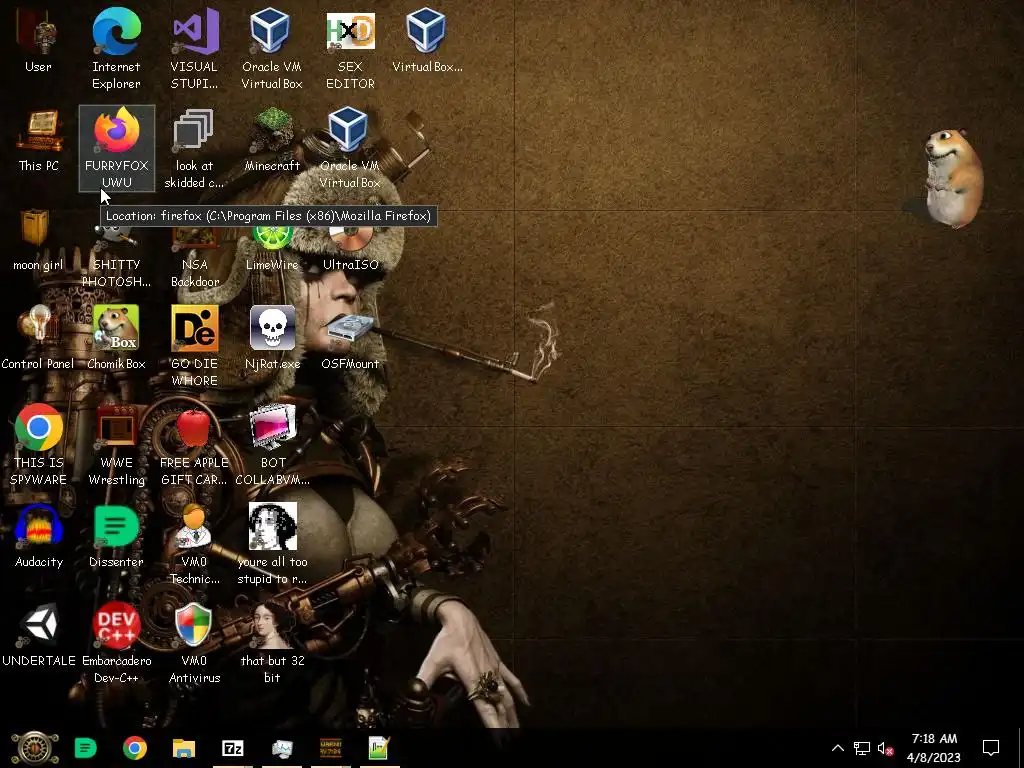Open the steampunk Start button
Screen dimensions: 1024x768
35,748
